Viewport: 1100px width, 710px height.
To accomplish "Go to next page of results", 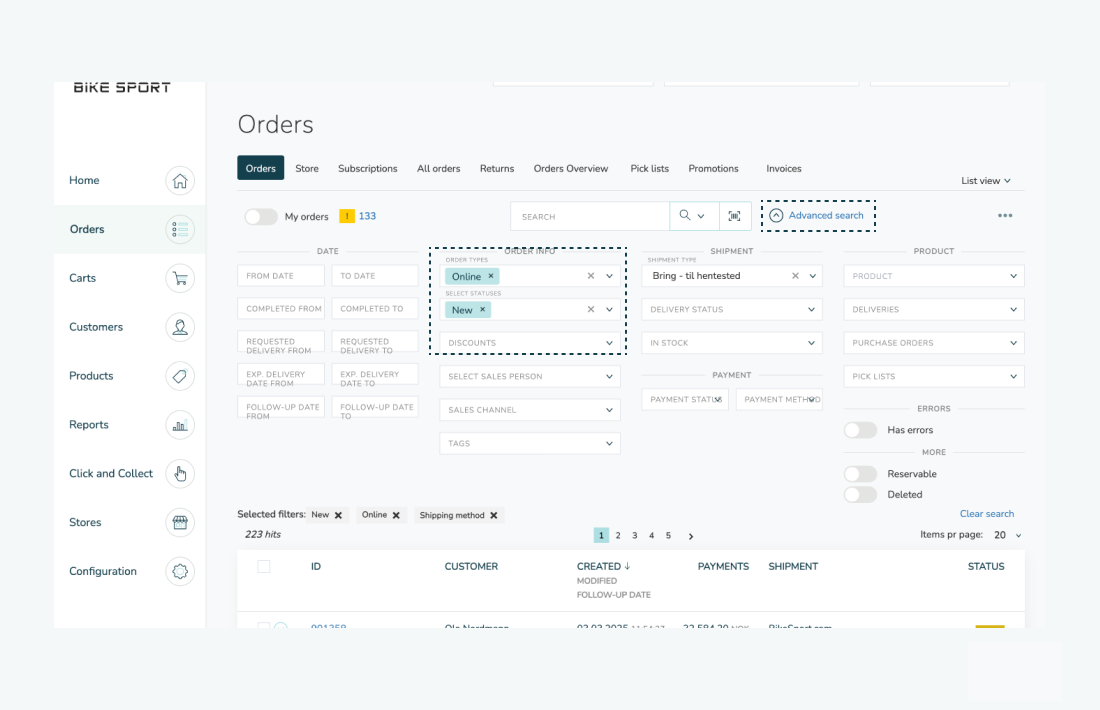I will point(691,536).
